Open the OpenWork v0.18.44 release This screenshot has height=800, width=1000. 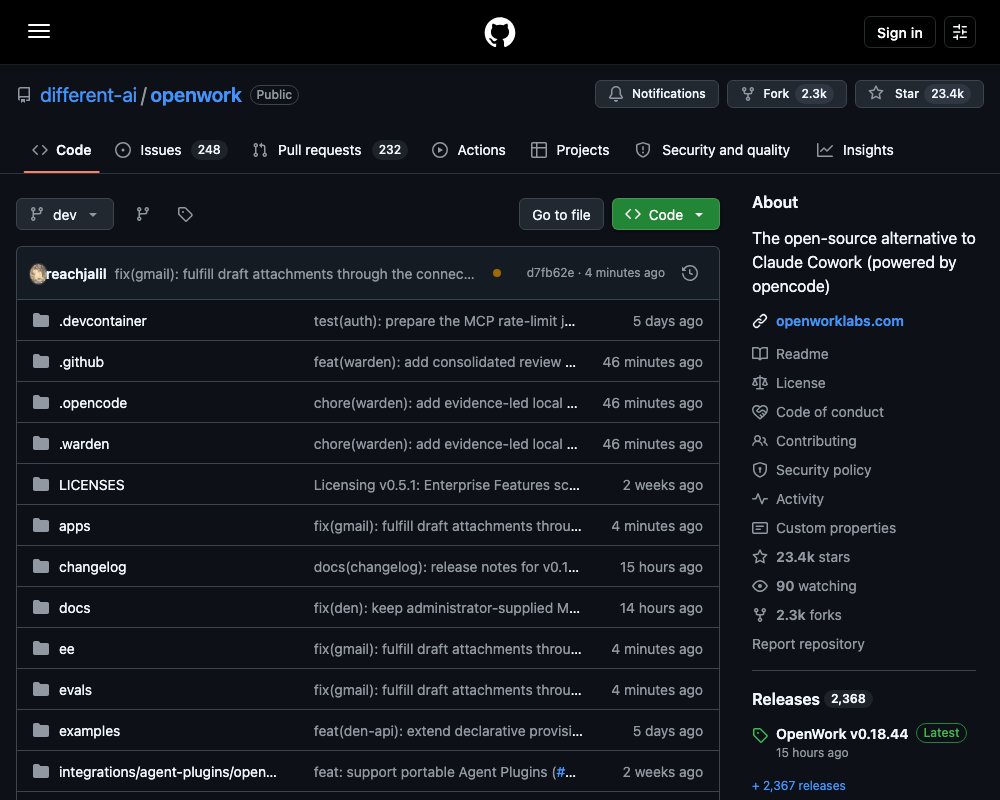tap(841, 734)
